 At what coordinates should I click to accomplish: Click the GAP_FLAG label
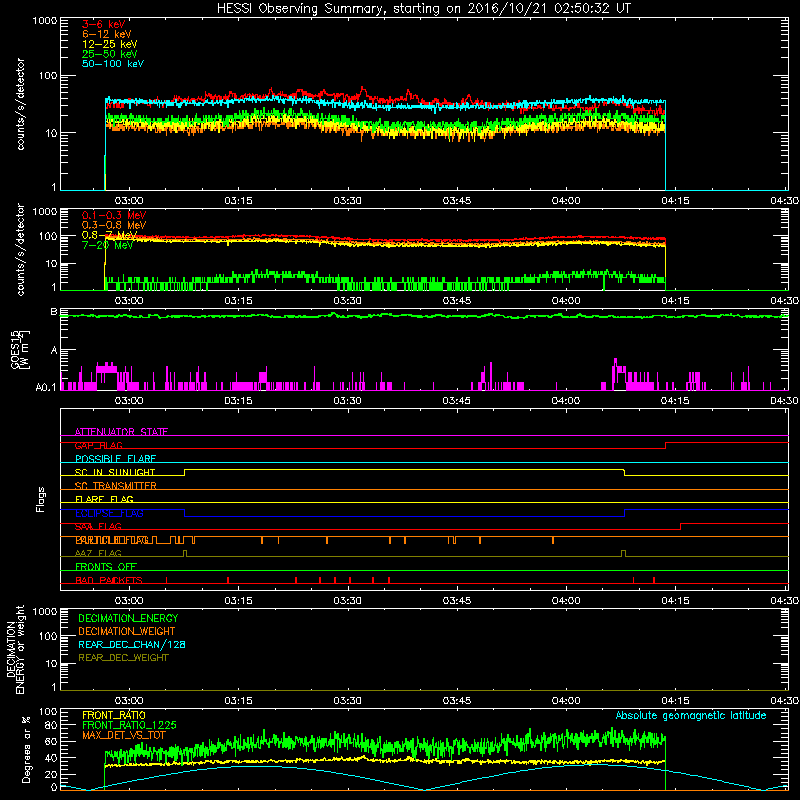tap(98, 445)
